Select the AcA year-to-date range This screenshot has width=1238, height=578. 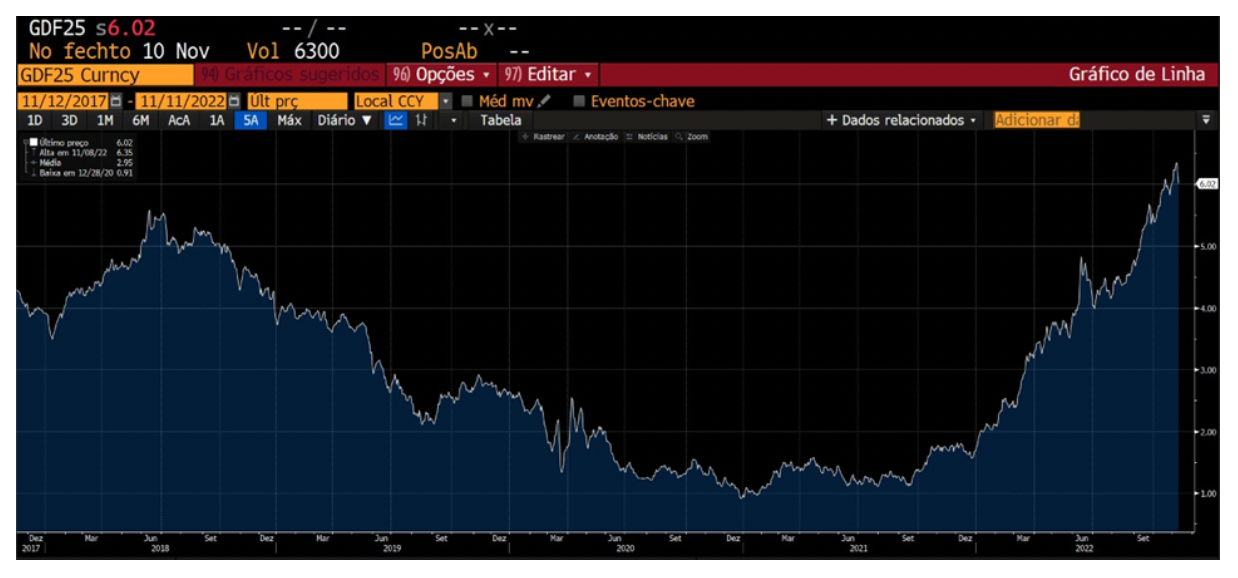(x=179, y=120)
